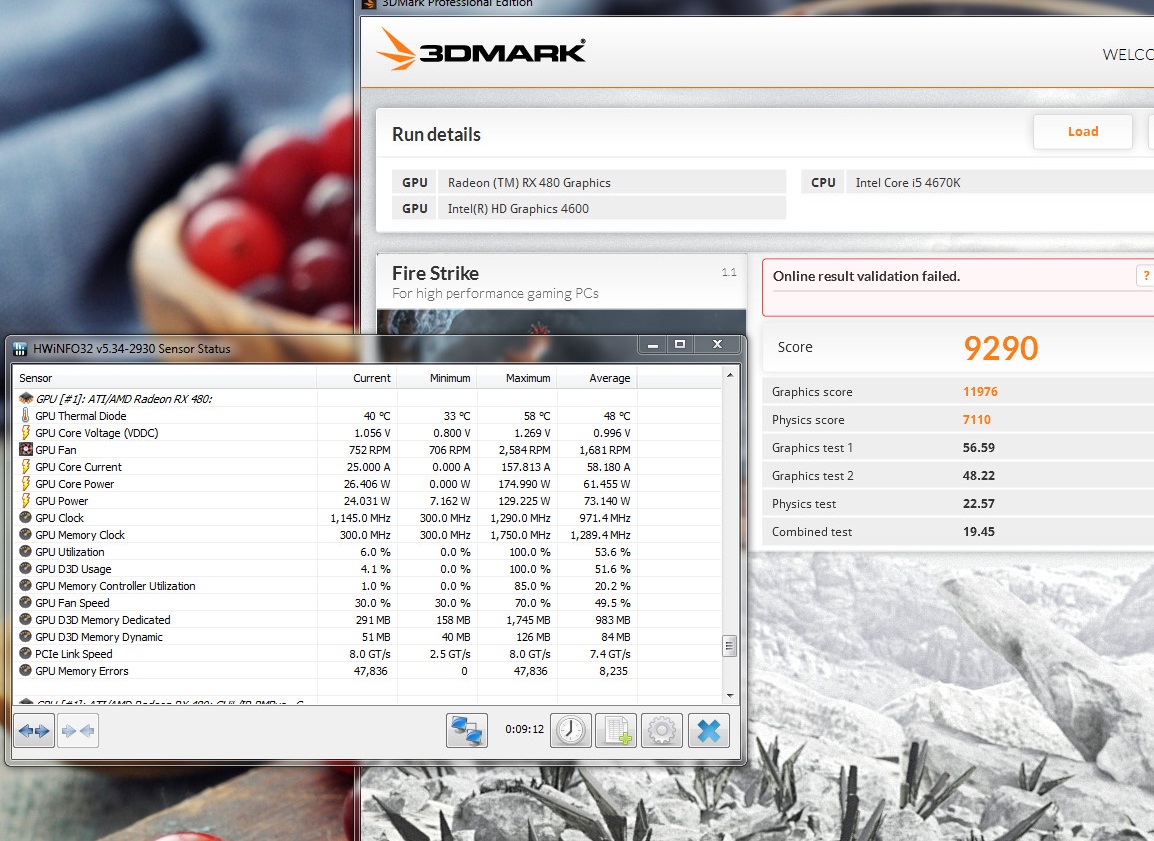
Task: Click the Intel(R) HD Graphics 4600 field
Action: [x=612, y=208]
